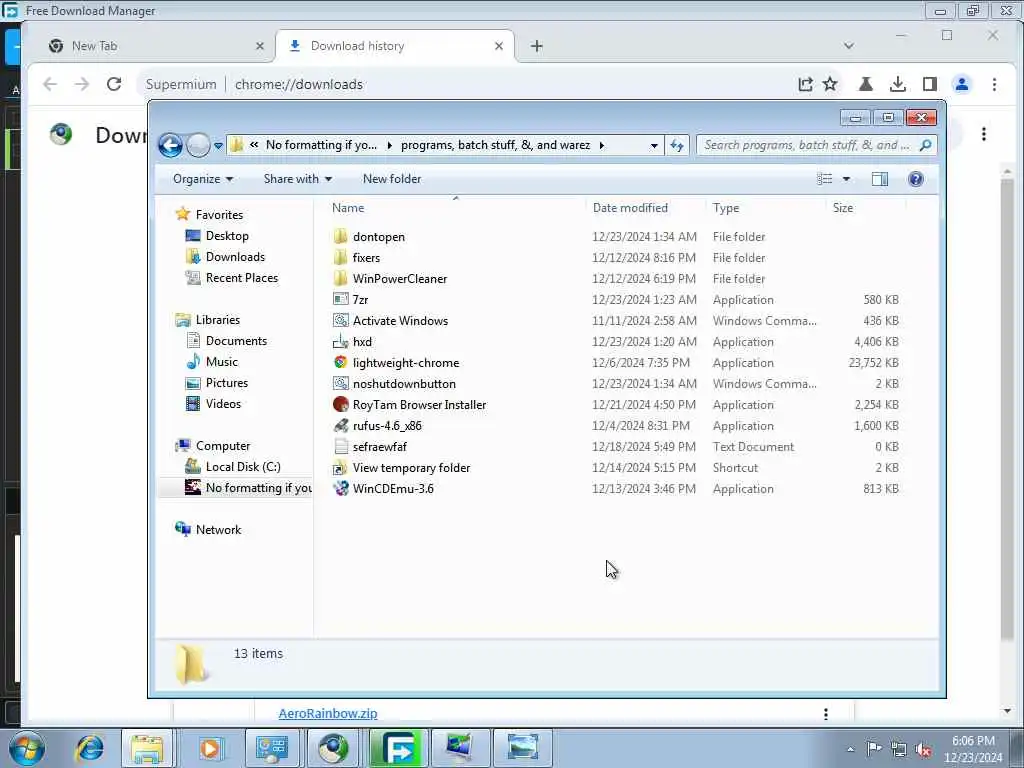Expand more view options arrow
This screenshot has width=1024, height=768.
[846, 179]
